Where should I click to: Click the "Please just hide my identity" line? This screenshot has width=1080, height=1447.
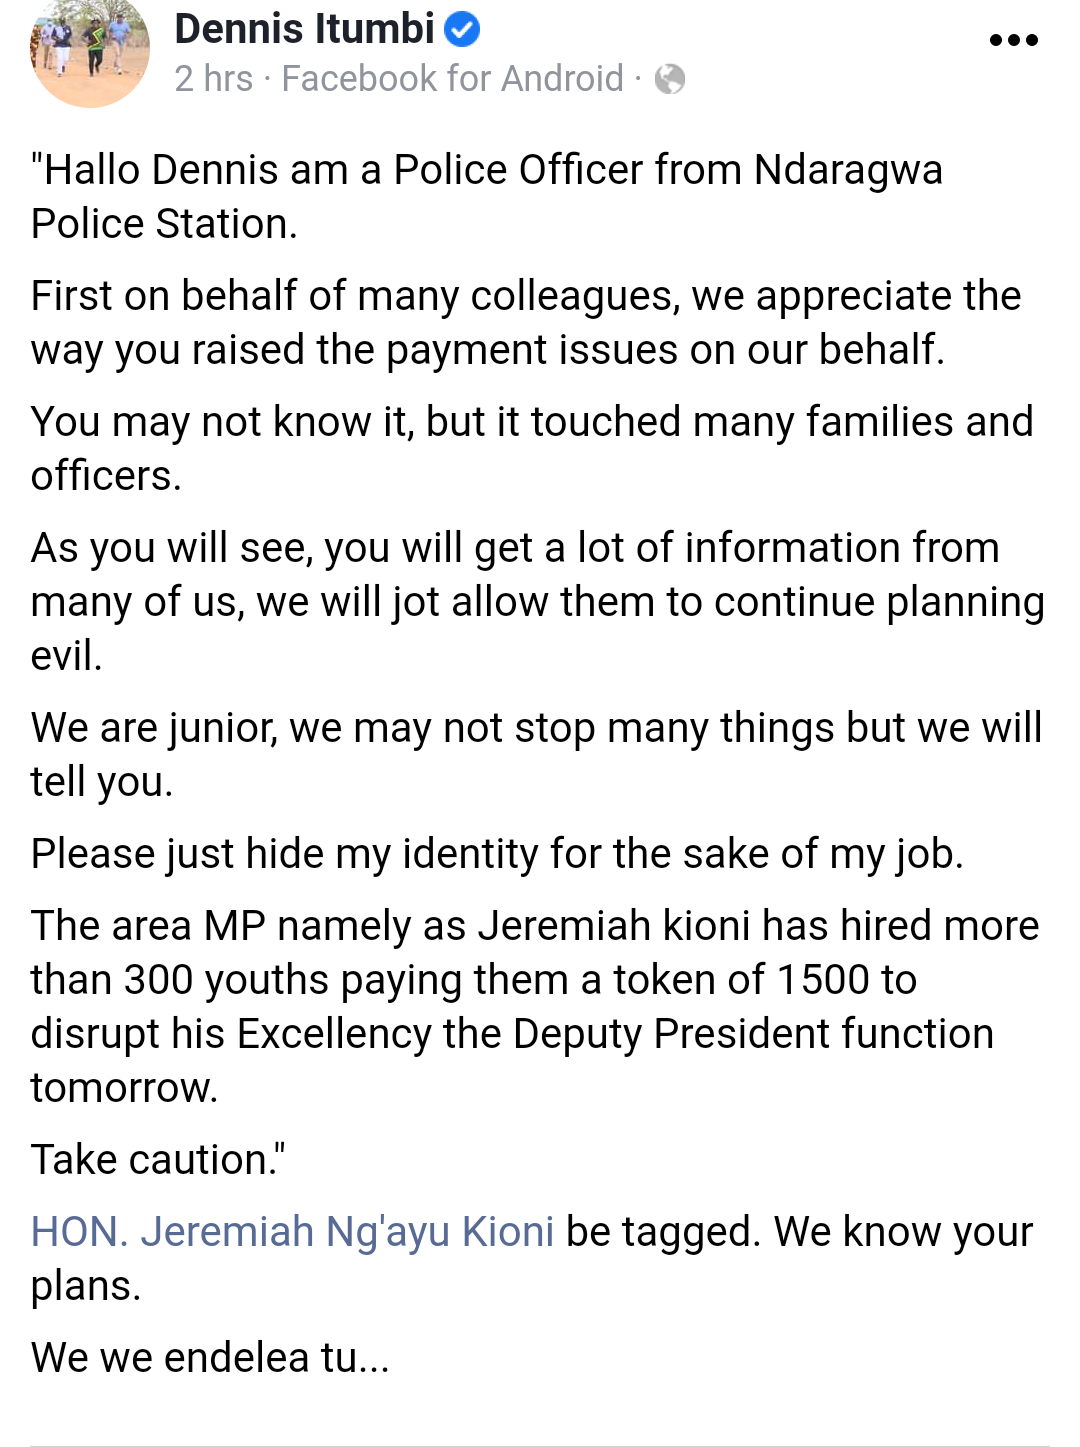pyautogui.click(x=497, y=854)
